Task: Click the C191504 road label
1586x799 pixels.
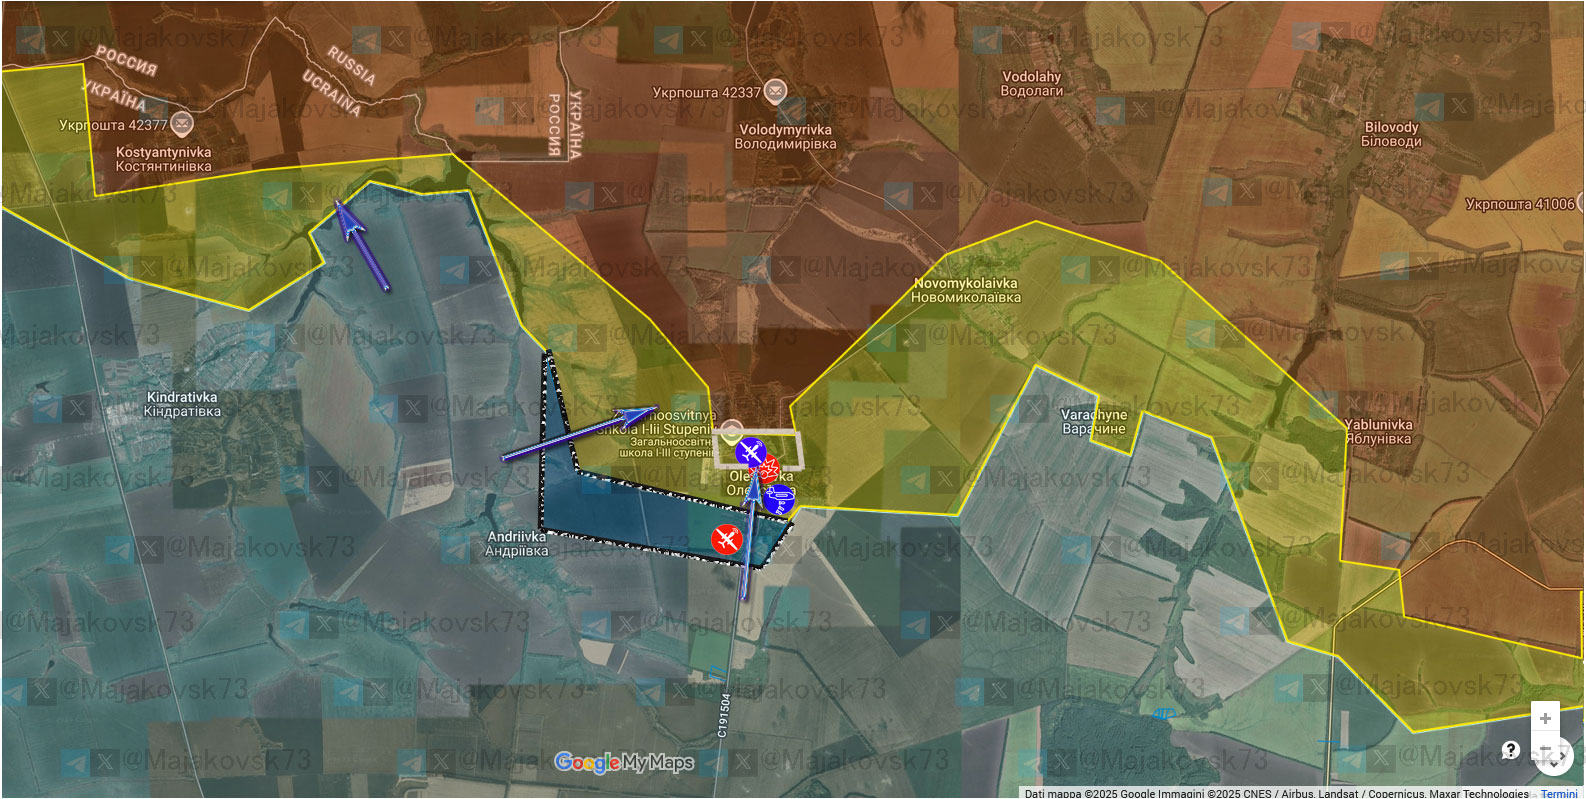Action: pyautogui.click(x=724, y=716)
